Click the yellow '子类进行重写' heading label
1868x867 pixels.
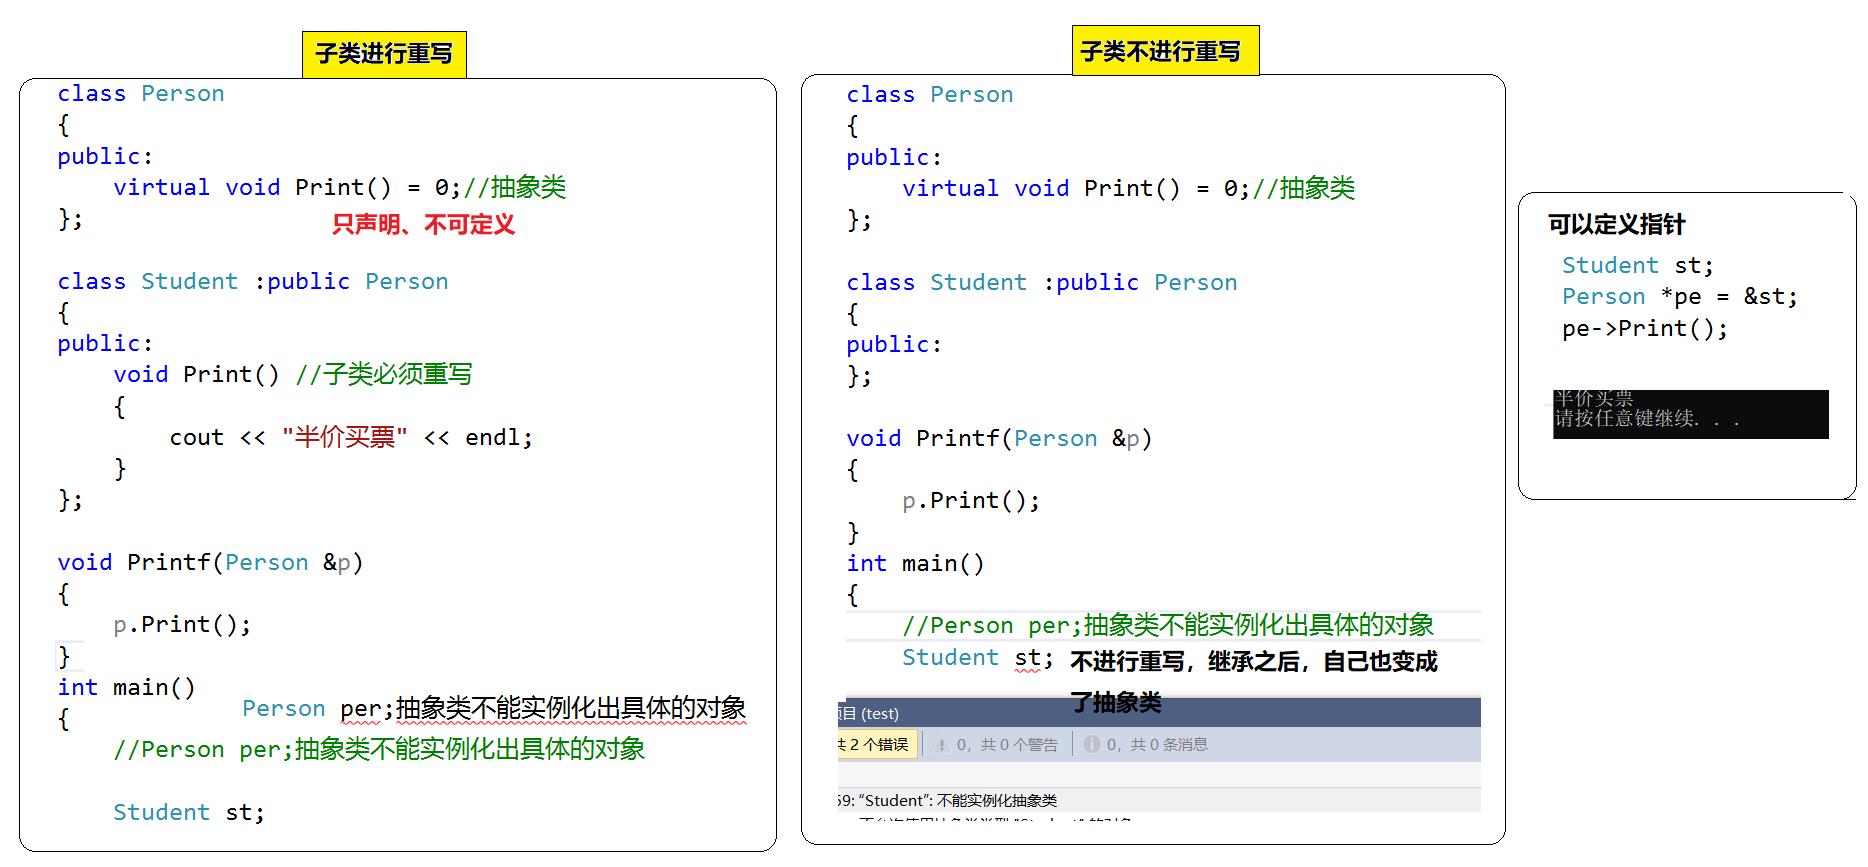(x=384, y=54)
